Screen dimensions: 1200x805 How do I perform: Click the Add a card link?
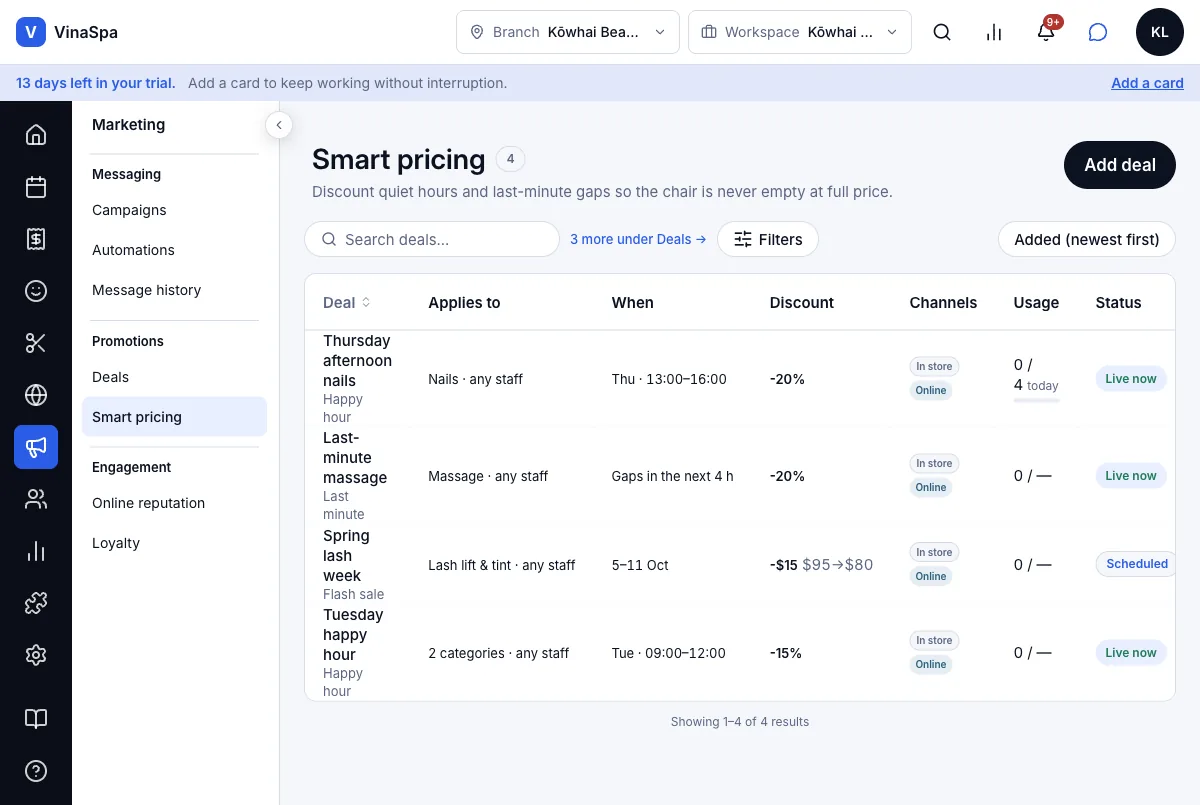(1147, 83)
